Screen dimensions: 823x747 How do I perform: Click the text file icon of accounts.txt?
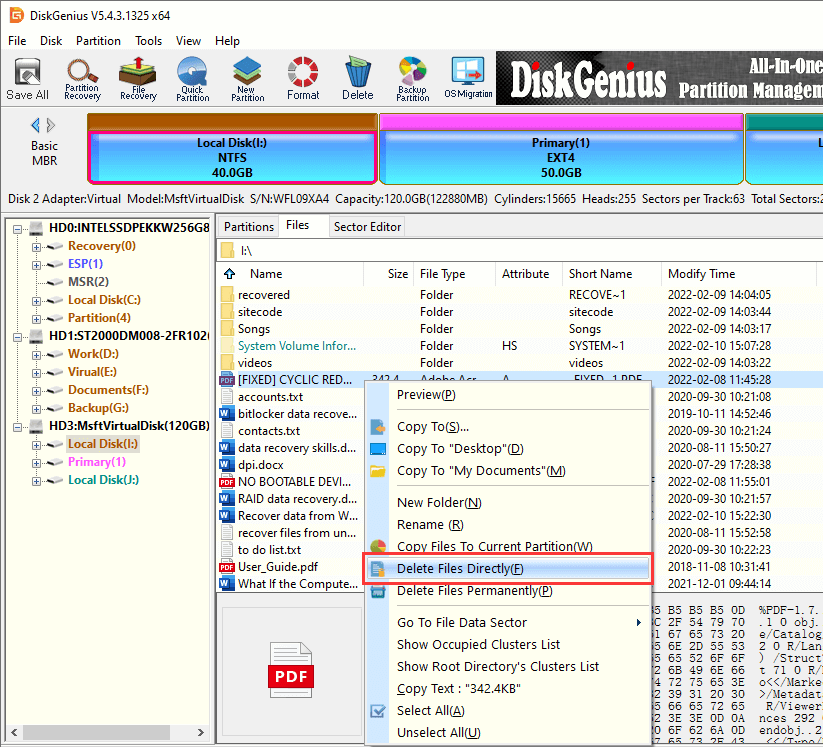click(227, 397)
